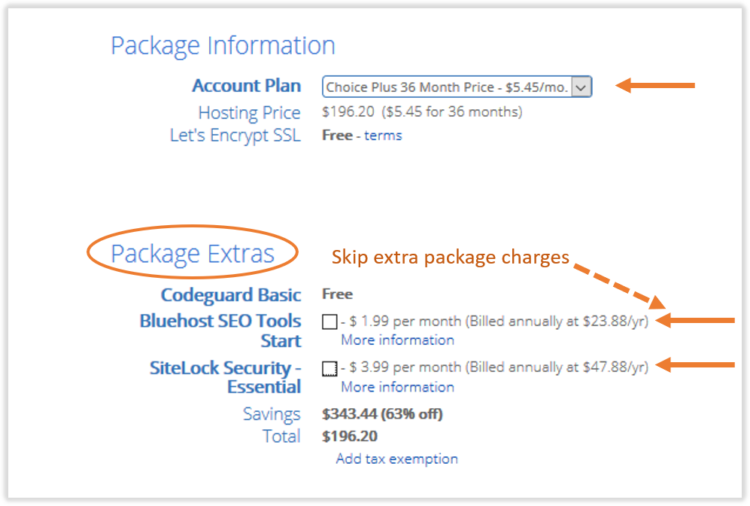Click the orange arrow beside the $23.88/yr price
Screen dimensions: 750x506
(x=701, y=321)
